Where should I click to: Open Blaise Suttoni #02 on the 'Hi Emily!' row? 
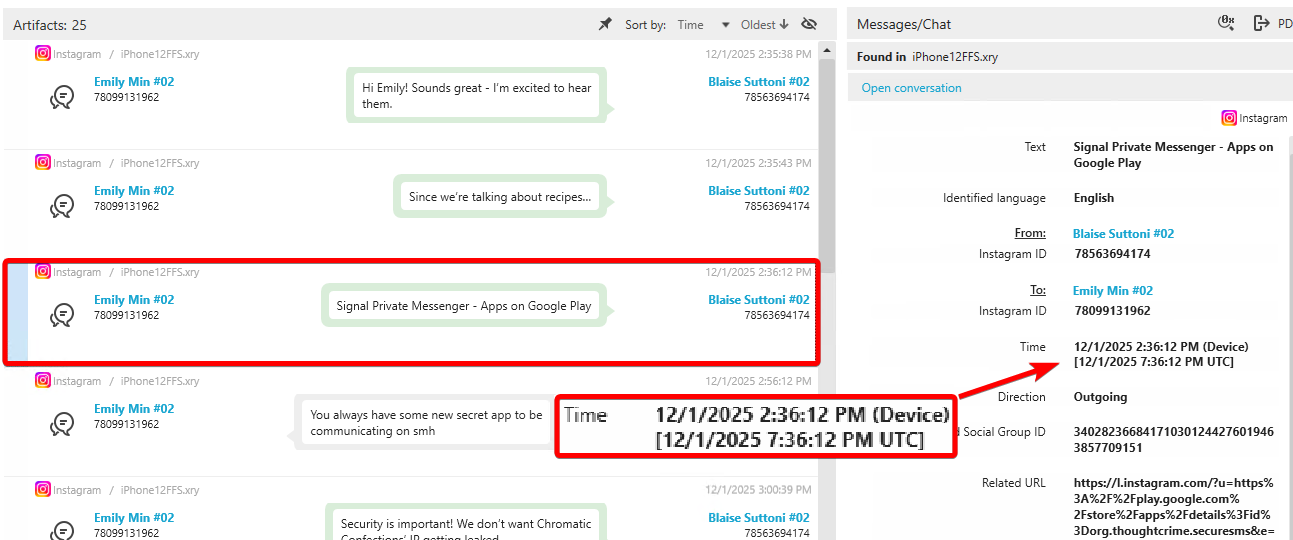[x=759, y=82]
